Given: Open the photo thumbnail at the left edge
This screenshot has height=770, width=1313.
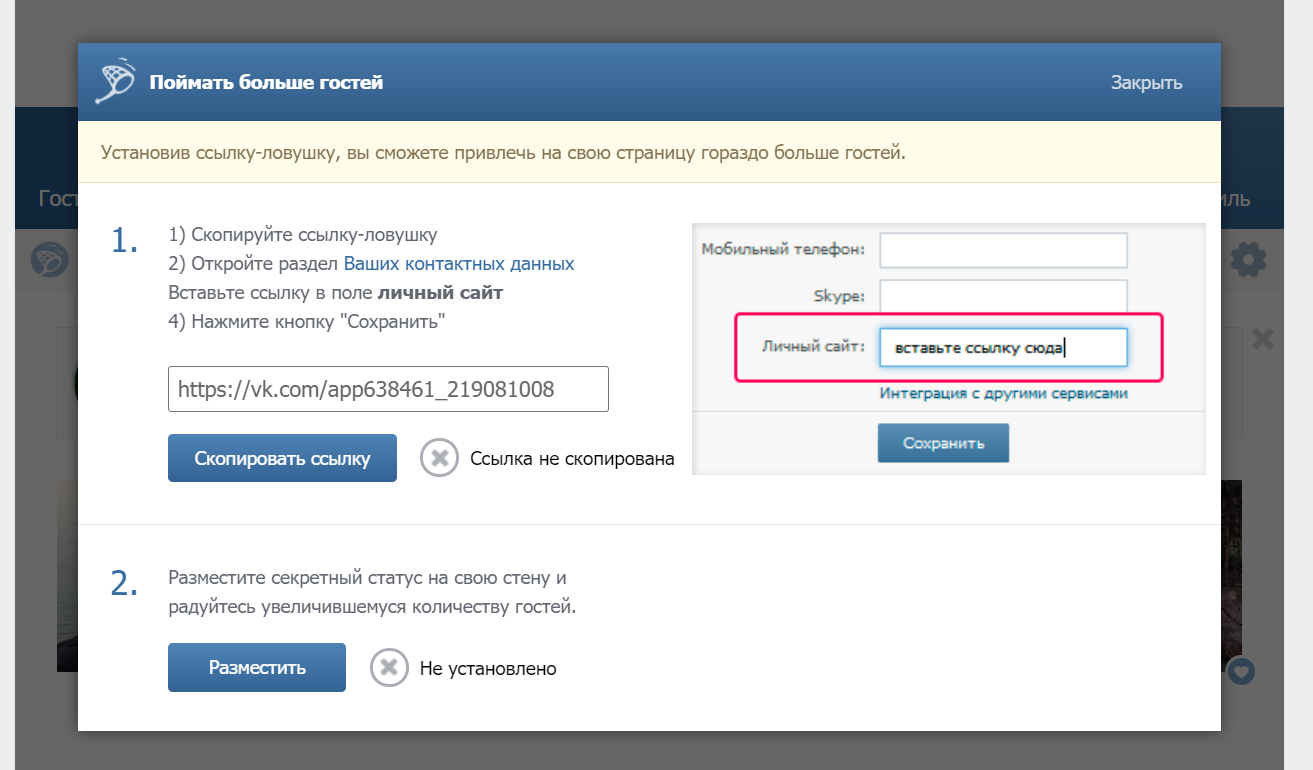Looking at the screenshot, I should 67,575.
